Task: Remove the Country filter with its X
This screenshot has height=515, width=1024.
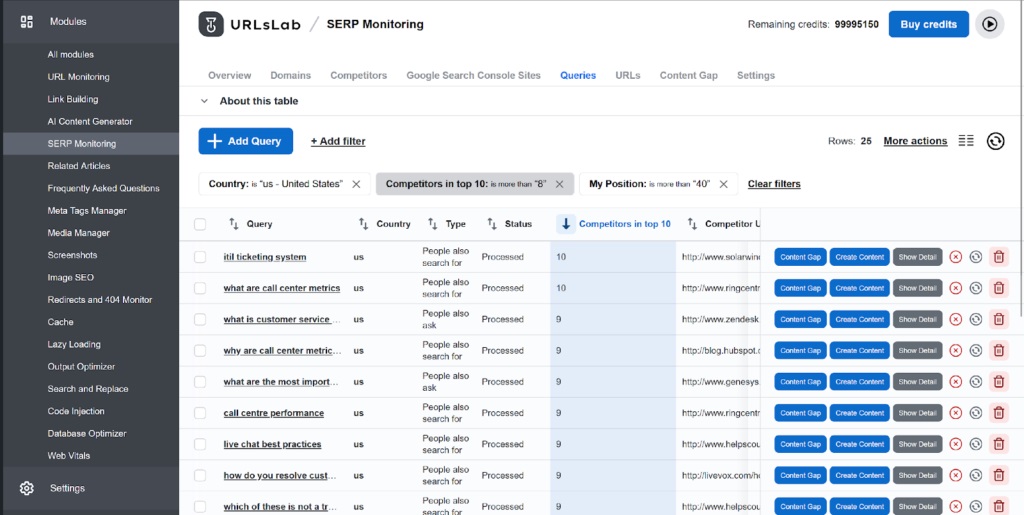Action: 356,184
